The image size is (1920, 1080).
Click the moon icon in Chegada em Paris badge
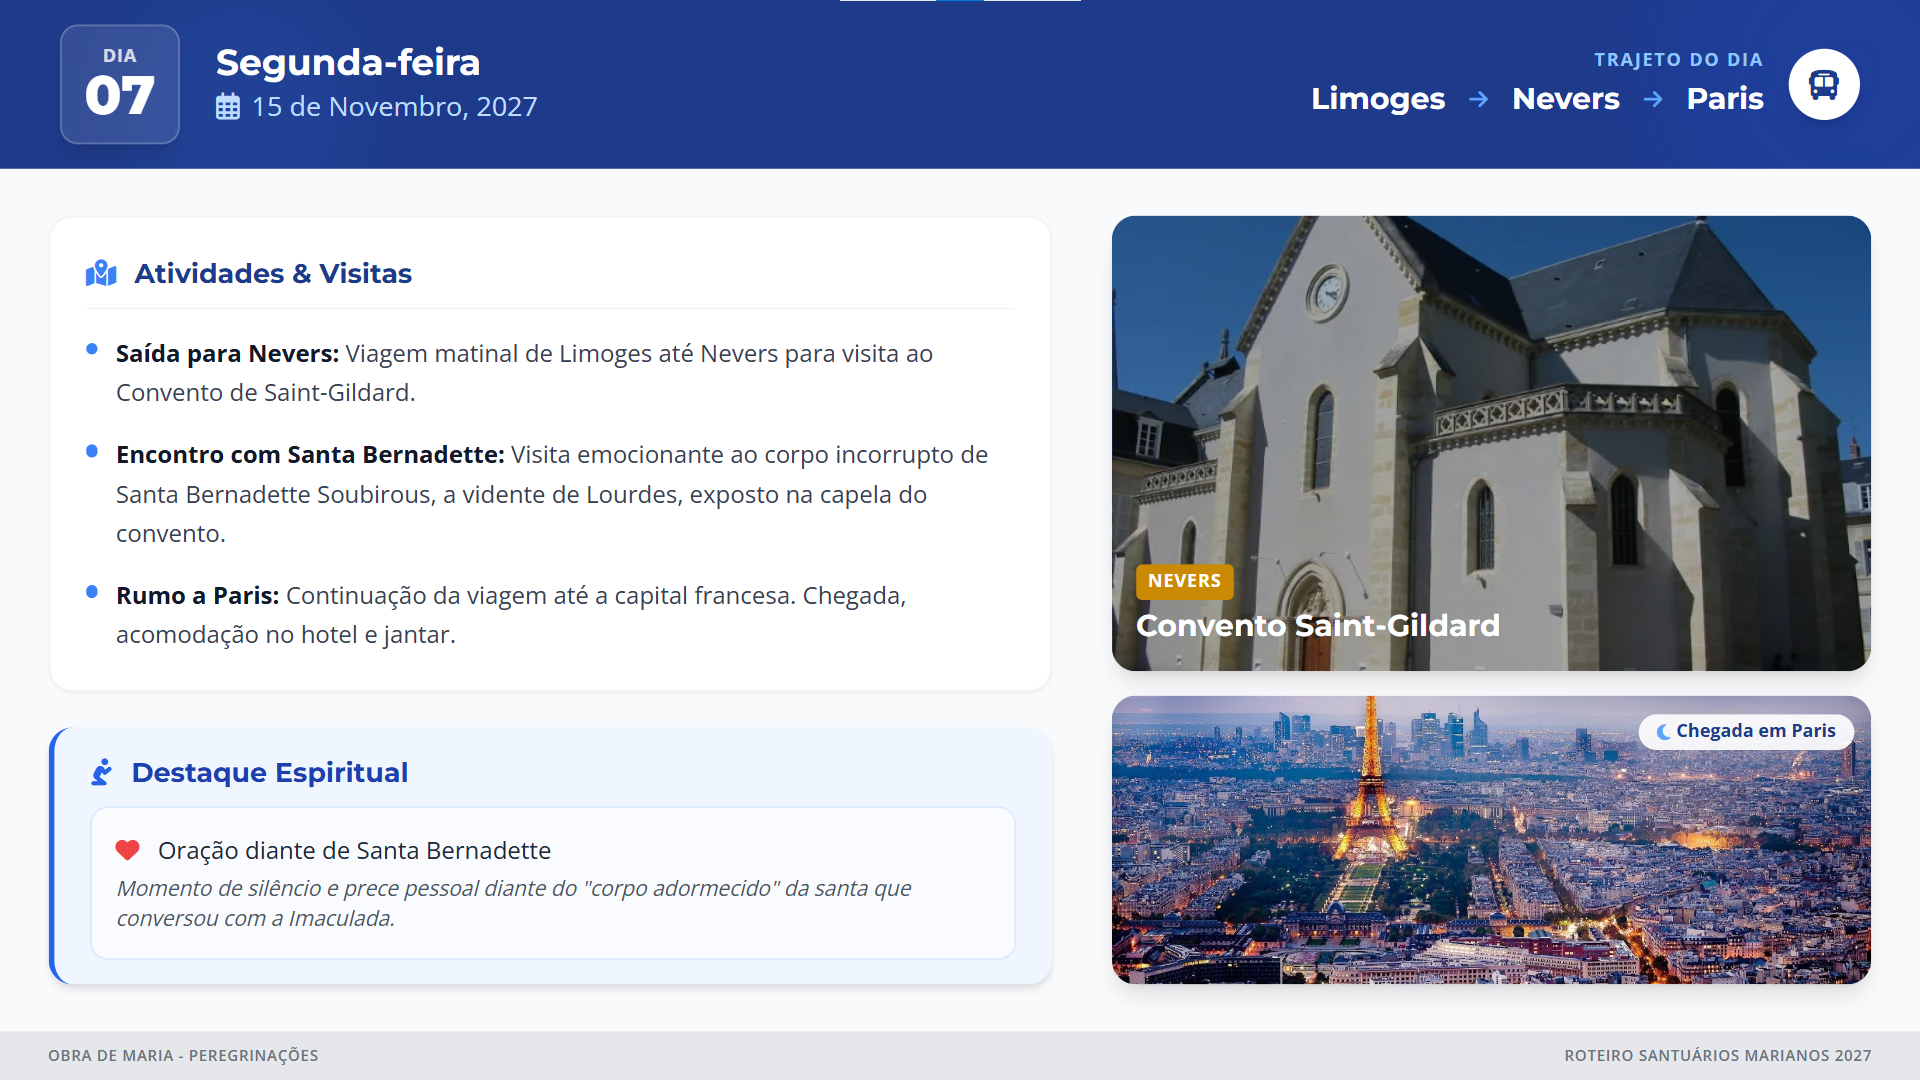click(1663, 732)
